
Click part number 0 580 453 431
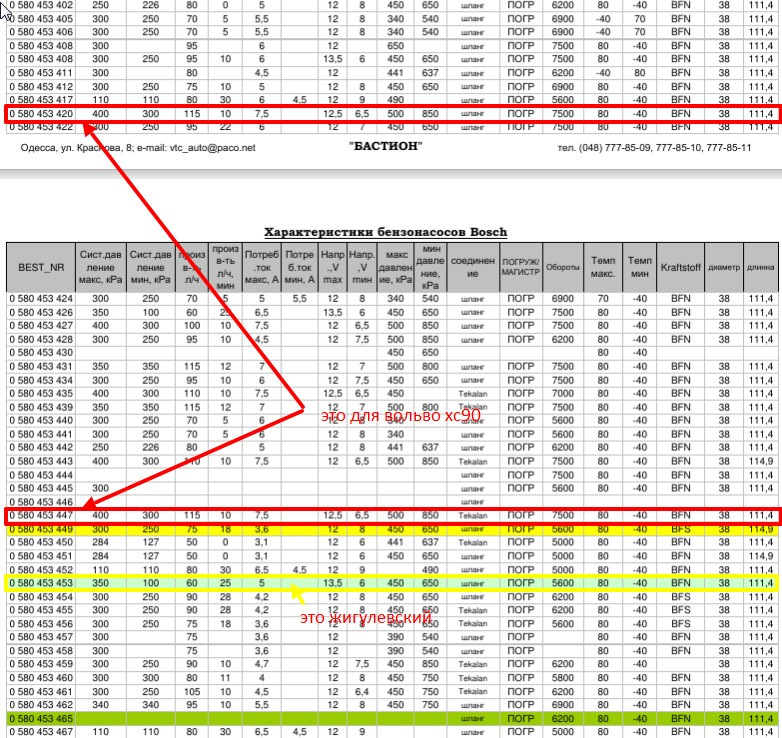41,367
